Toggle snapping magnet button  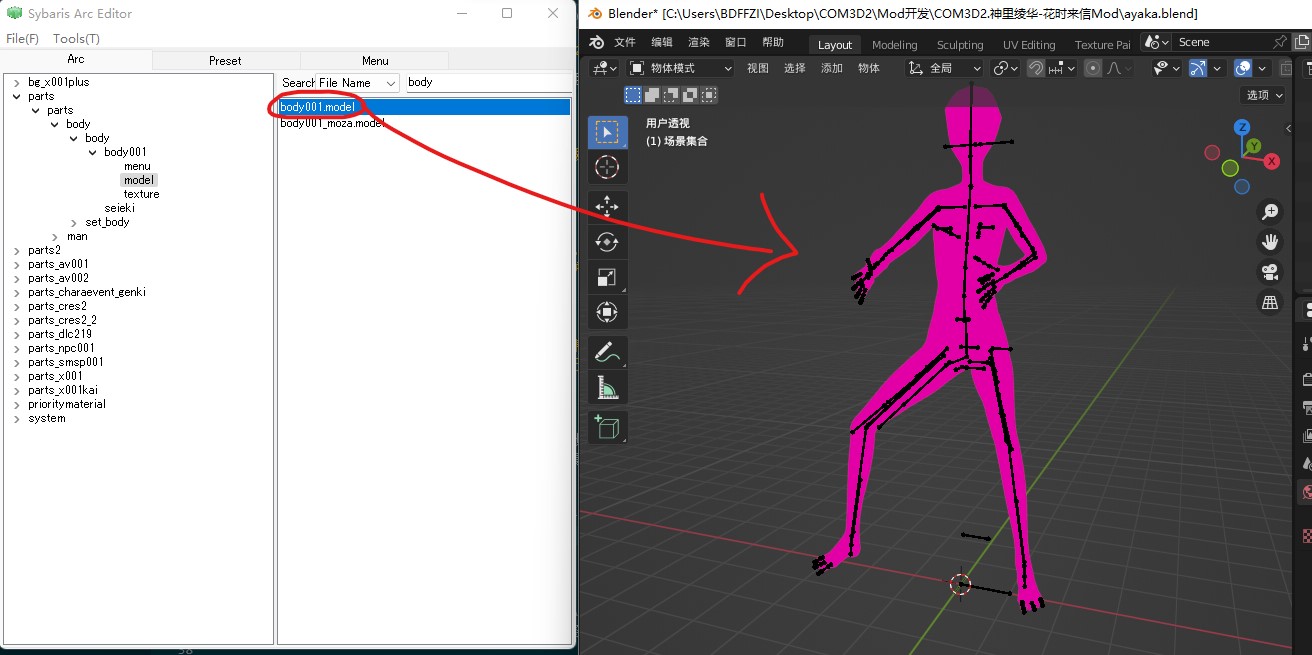tap(1036, 68)
